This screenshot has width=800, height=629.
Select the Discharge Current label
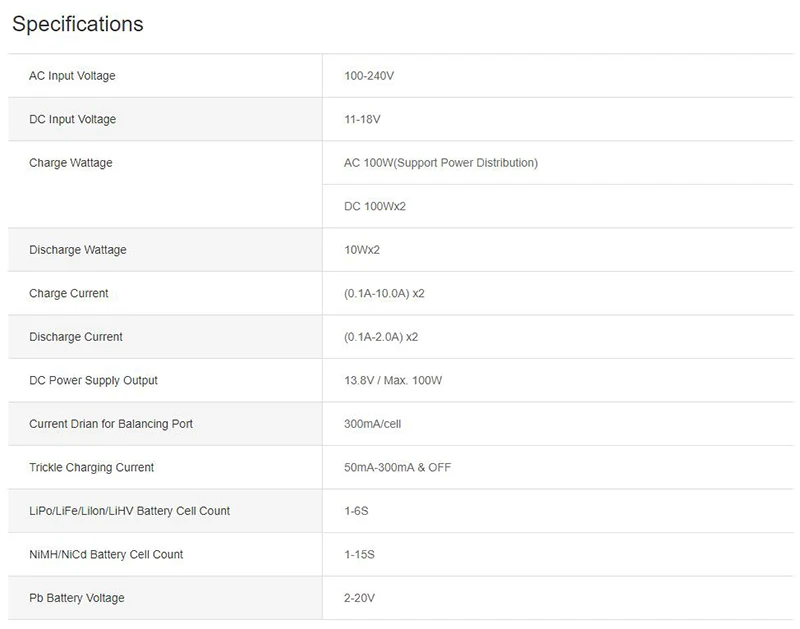tap(76, 337)
